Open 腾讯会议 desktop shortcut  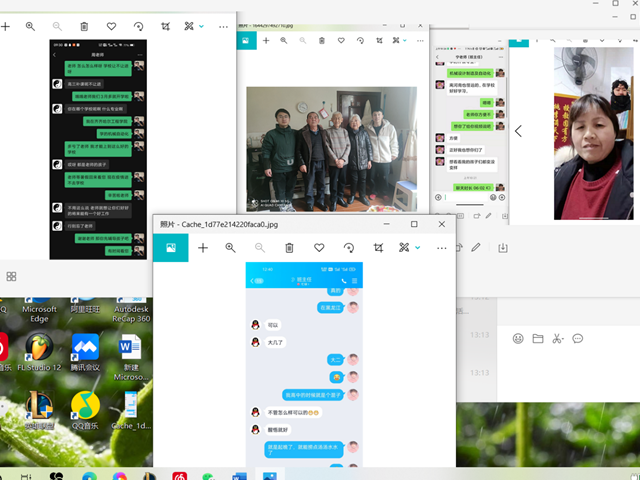(85, 352)
